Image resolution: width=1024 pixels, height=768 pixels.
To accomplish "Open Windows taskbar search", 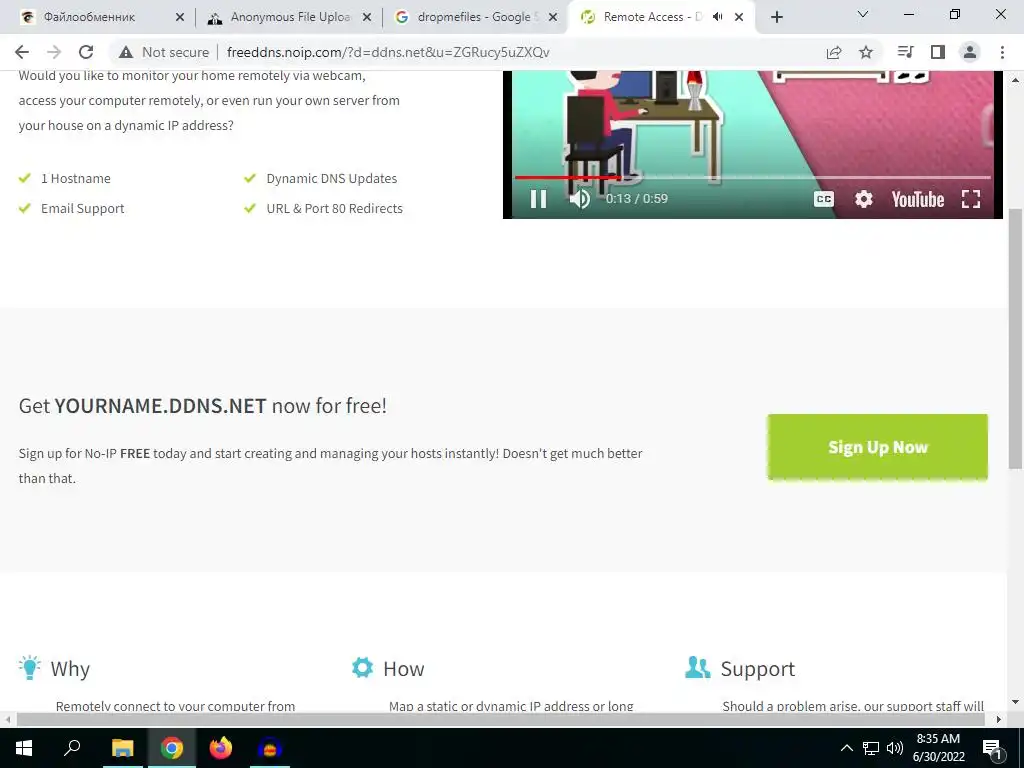I will 72,748.
